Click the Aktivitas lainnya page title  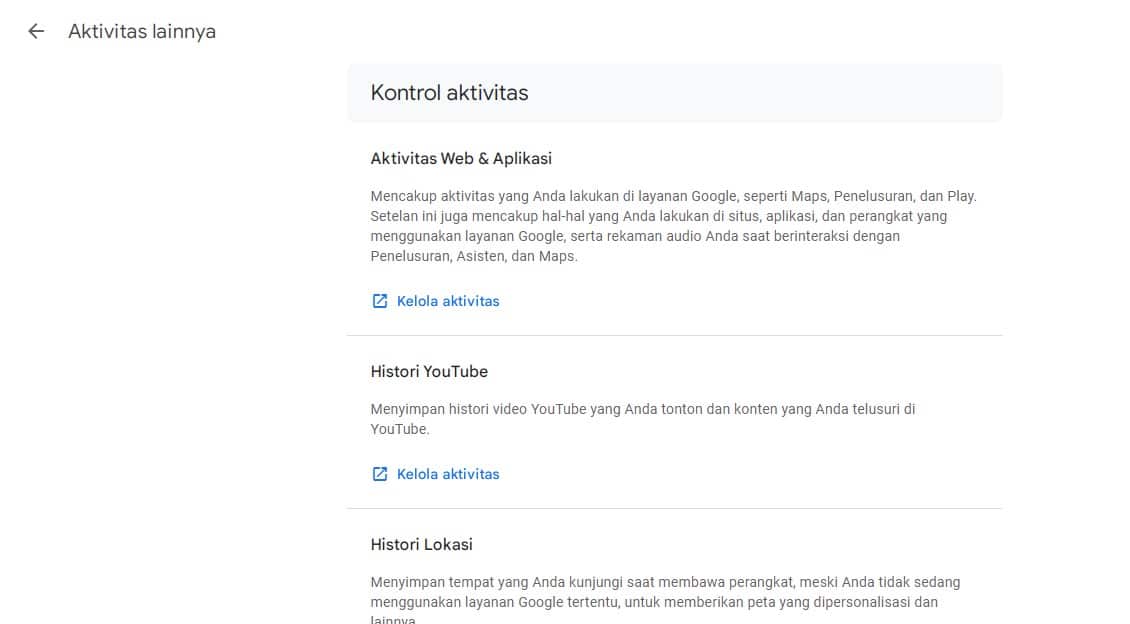(x=141, y=31)
